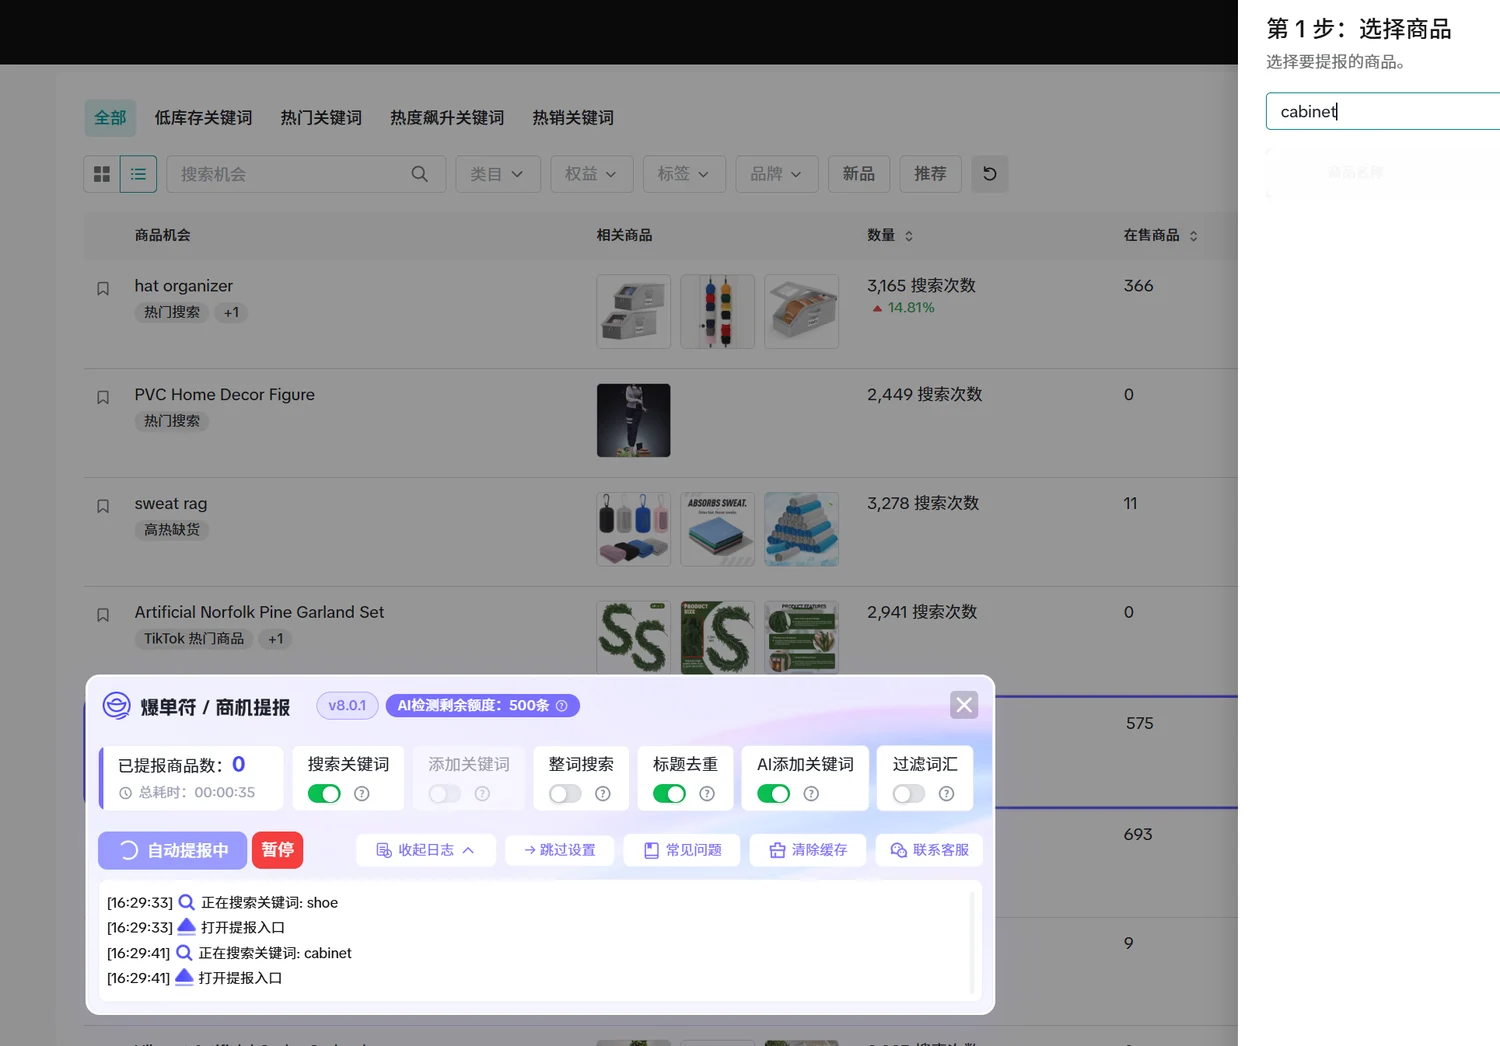The height and width of the screenshot is (1046, 1500).
Task: Click the 清除缓存 button
Action: pyautogui.click(x=808, y=850)
